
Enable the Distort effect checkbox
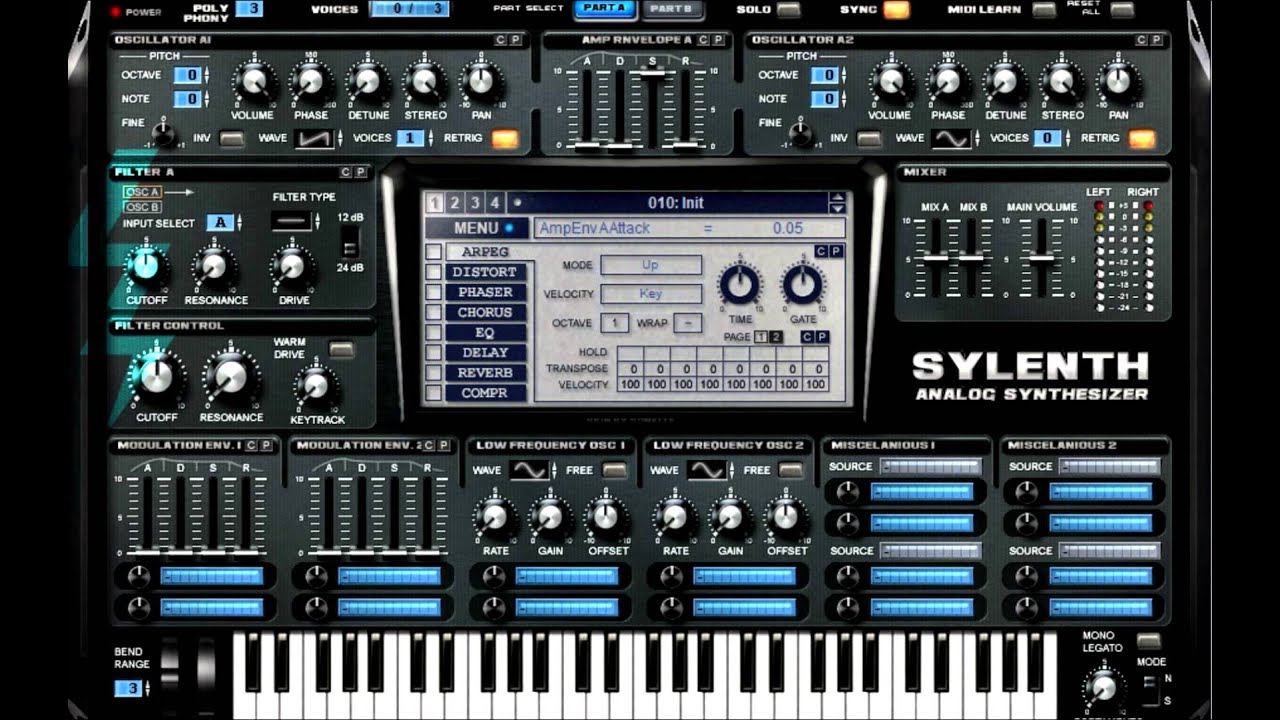433,272
